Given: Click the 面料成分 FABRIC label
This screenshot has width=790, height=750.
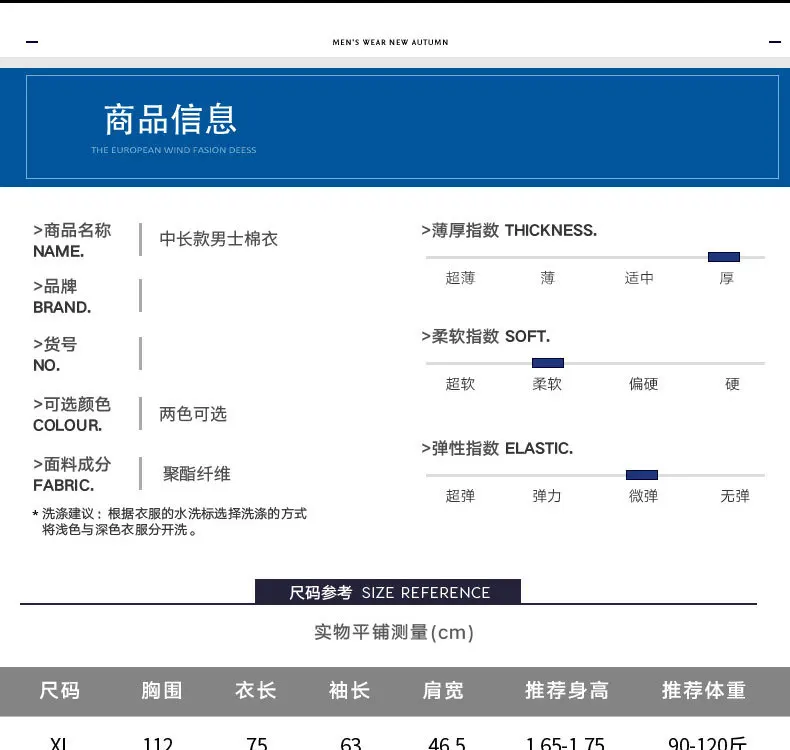Looking at the screenshot, I should click(x=72, y=474).
